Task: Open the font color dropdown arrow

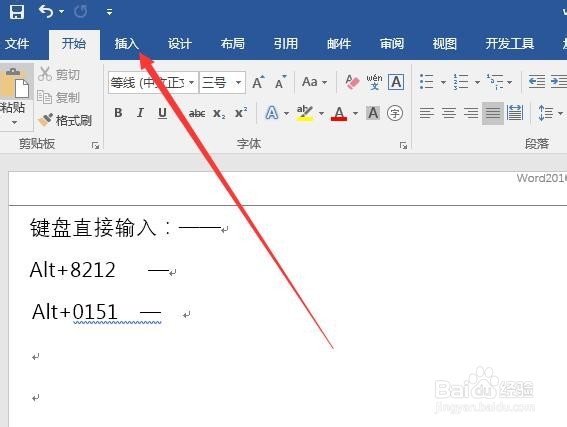Action: click(355, 114)
